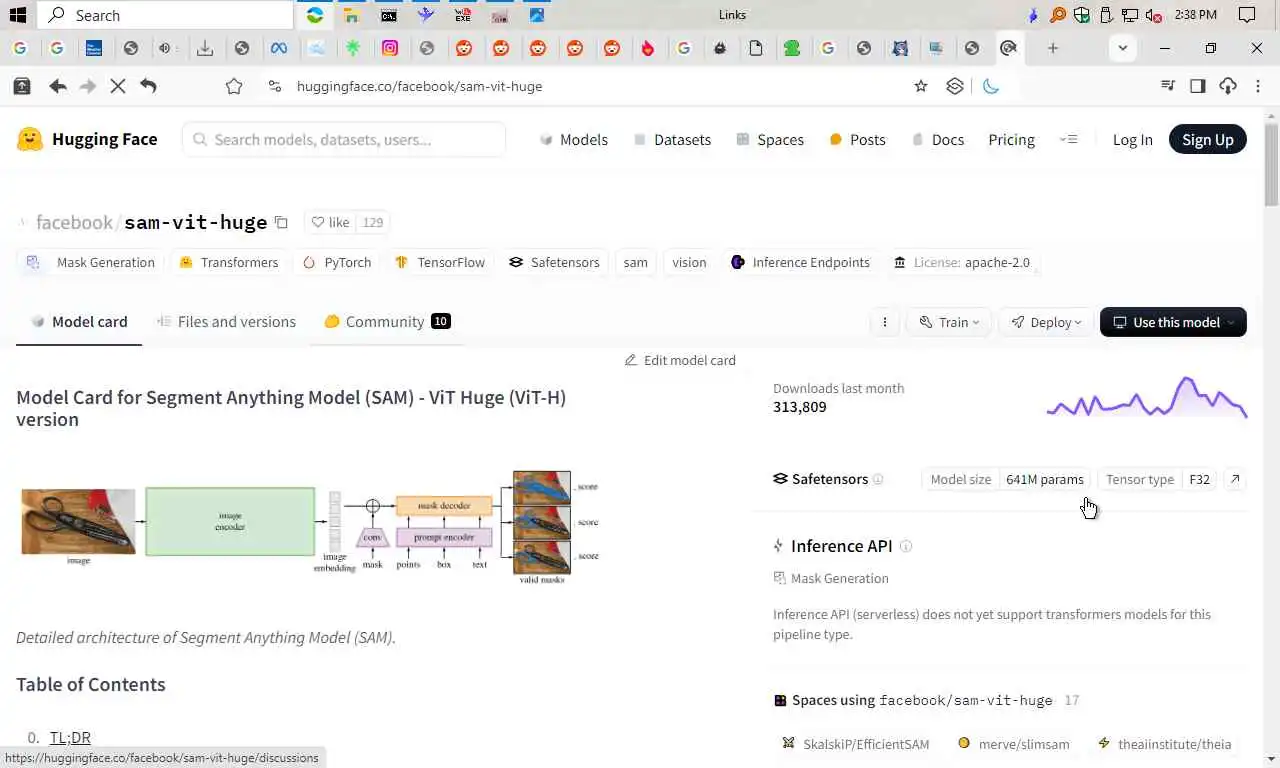
Task: Click the downloads last month chart
Action: pos(1147,397)
